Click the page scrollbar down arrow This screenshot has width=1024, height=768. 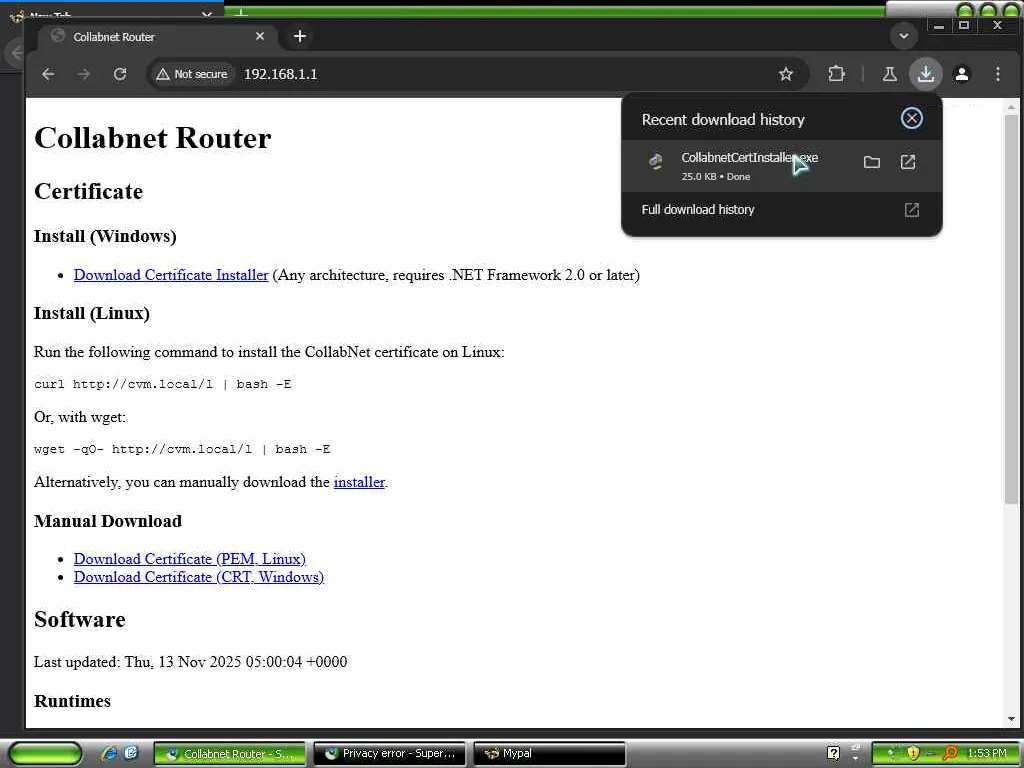(x=1012, y=719)
